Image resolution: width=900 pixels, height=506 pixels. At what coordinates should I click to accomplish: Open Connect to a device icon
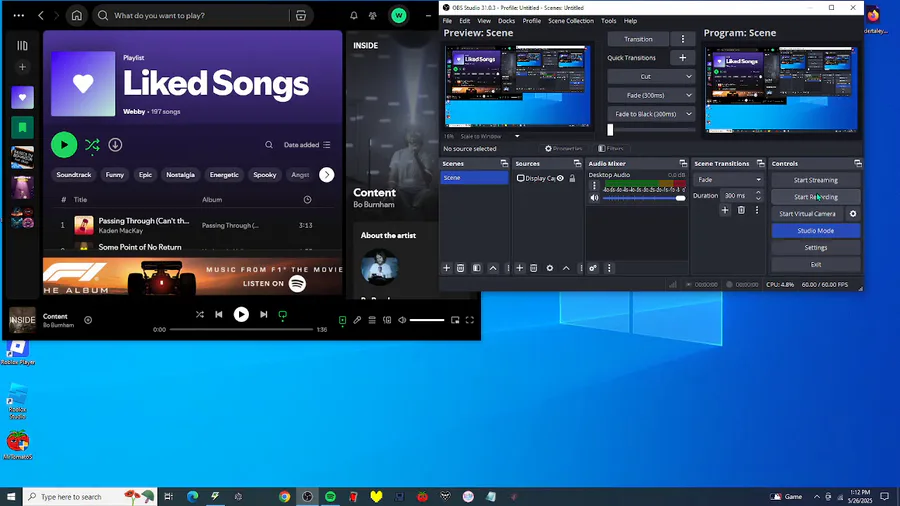(387, 320)
